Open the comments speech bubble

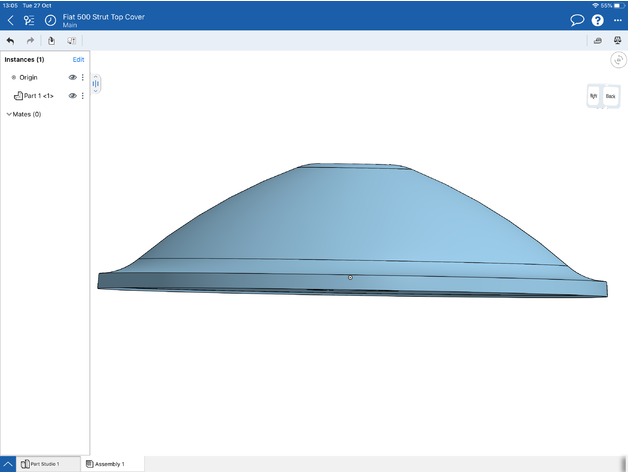[x=577, y=20]
